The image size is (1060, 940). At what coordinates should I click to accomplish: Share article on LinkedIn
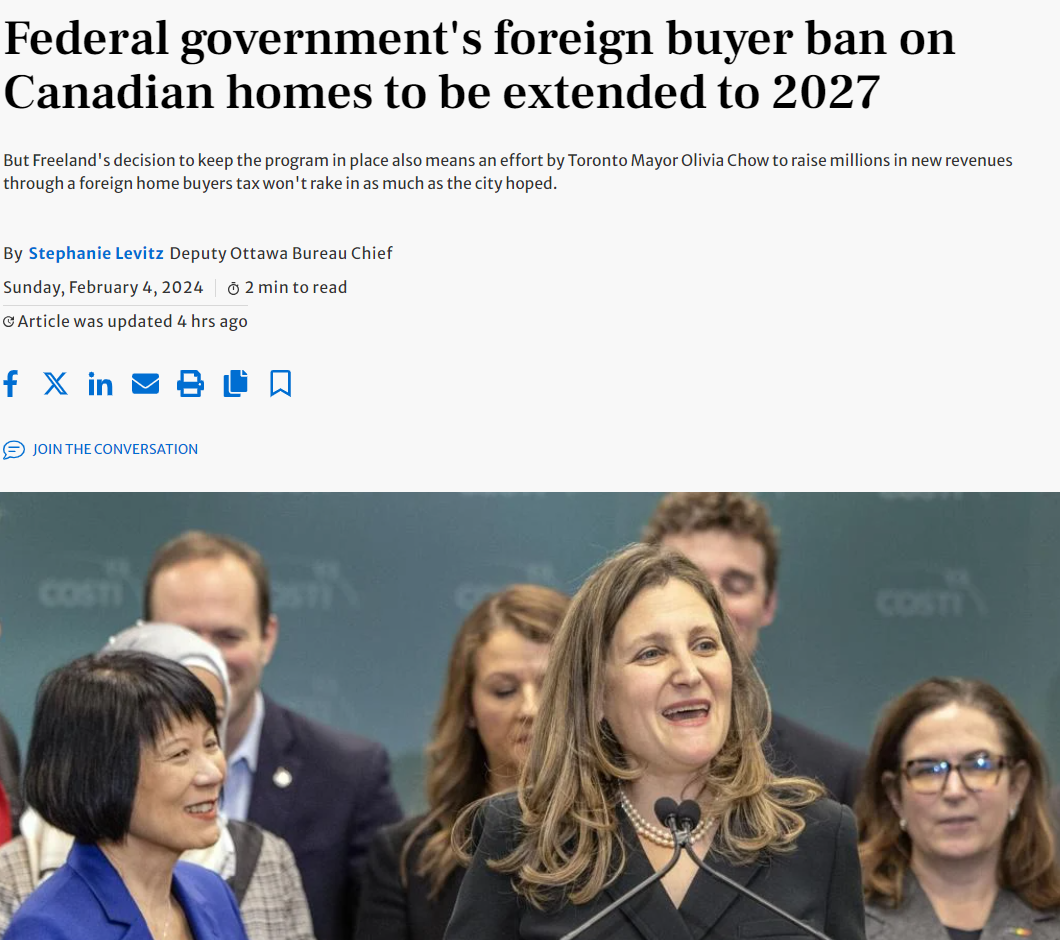coord(100,383)
